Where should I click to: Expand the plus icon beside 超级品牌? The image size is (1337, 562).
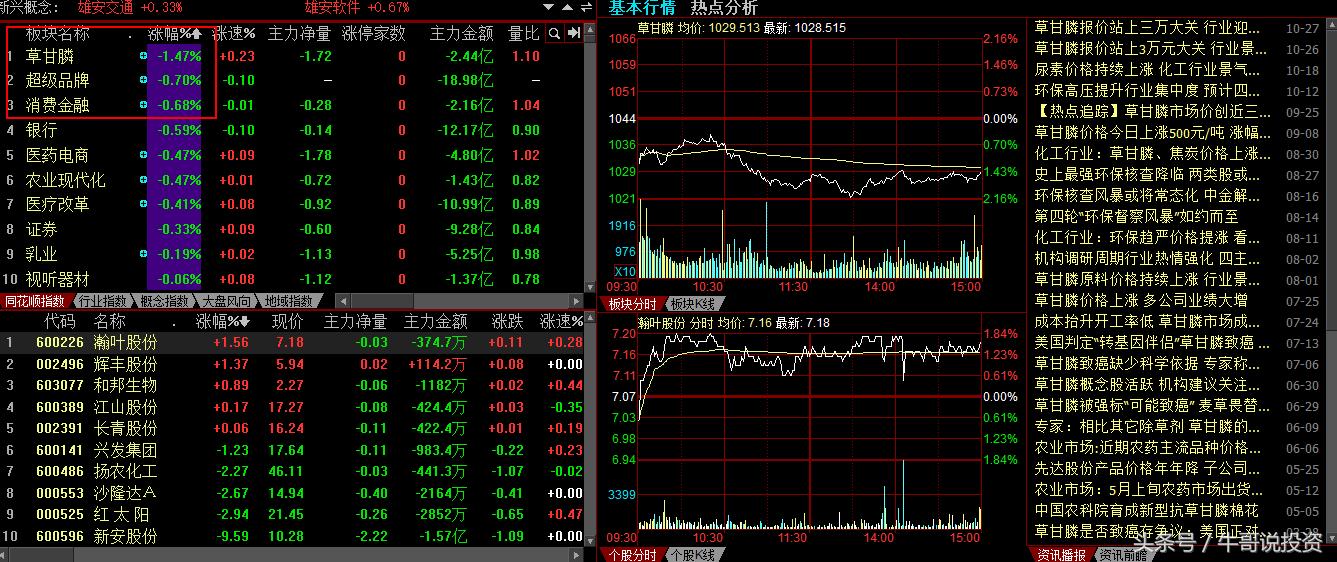click(143, 80)
